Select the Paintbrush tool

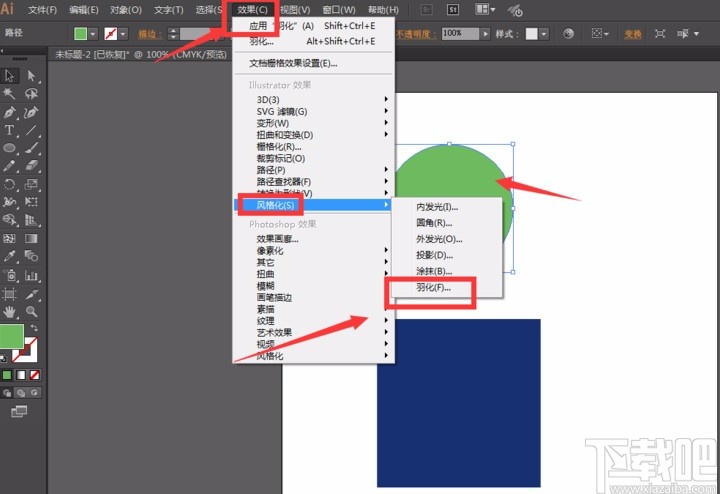tap(31, 148)
